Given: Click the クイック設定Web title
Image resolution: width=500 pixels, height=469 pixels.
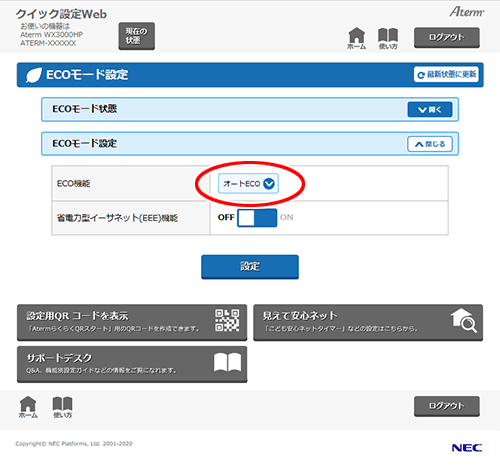Looking at the screenshot, I should (61, 14).
